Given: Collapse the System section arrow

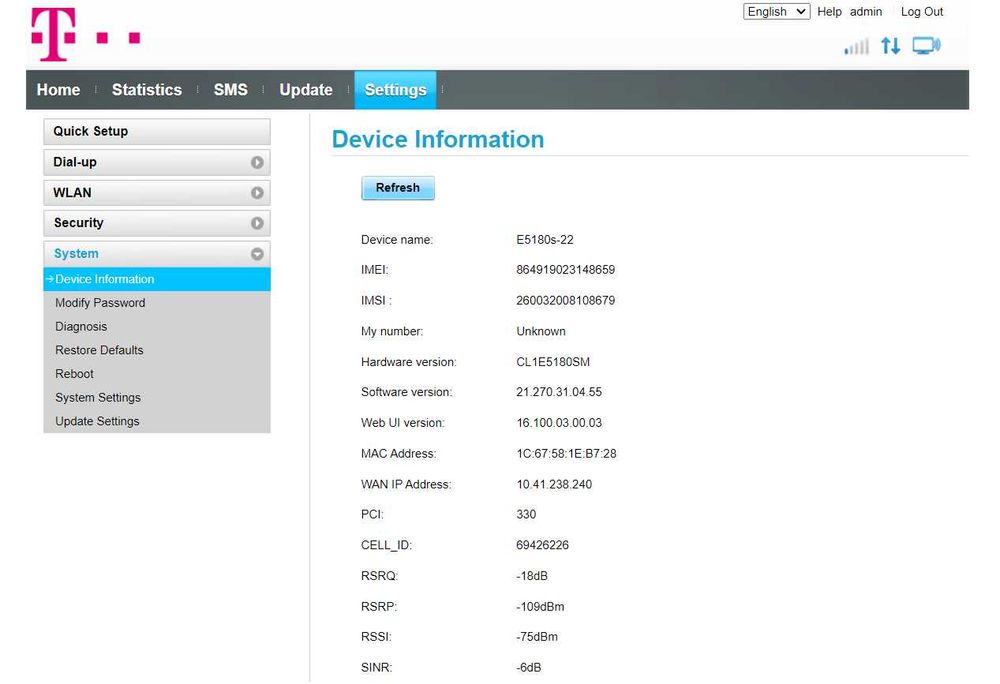Looking at the screenshot, I should pos(257,254).
